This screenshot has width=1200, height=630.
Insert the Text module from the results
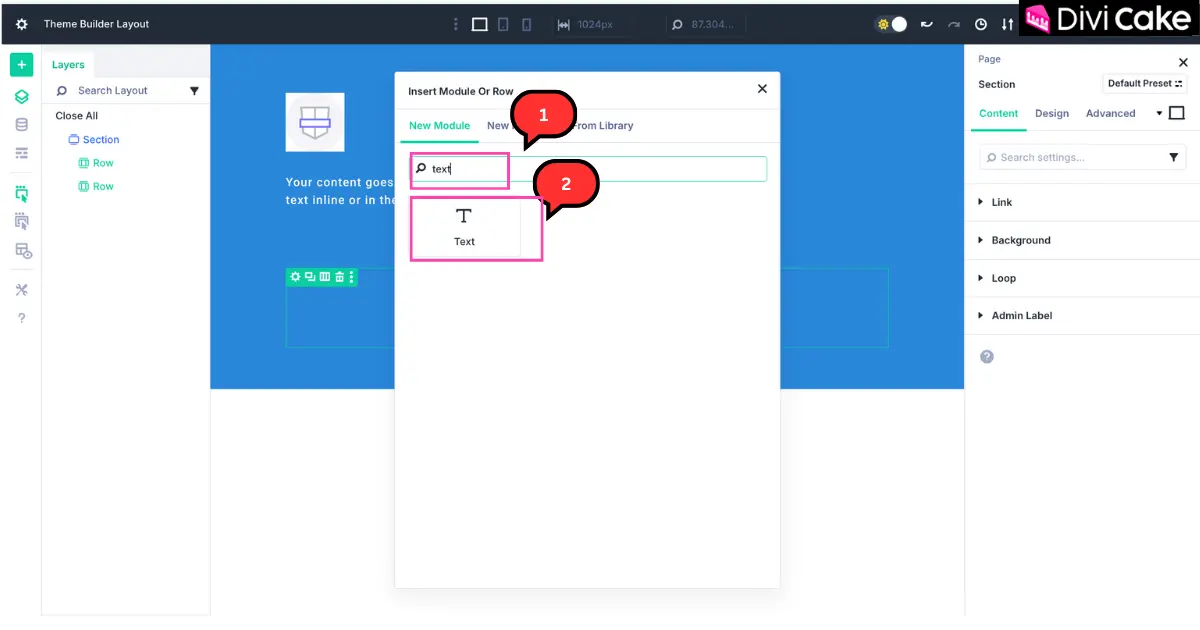tap(465, 229)
